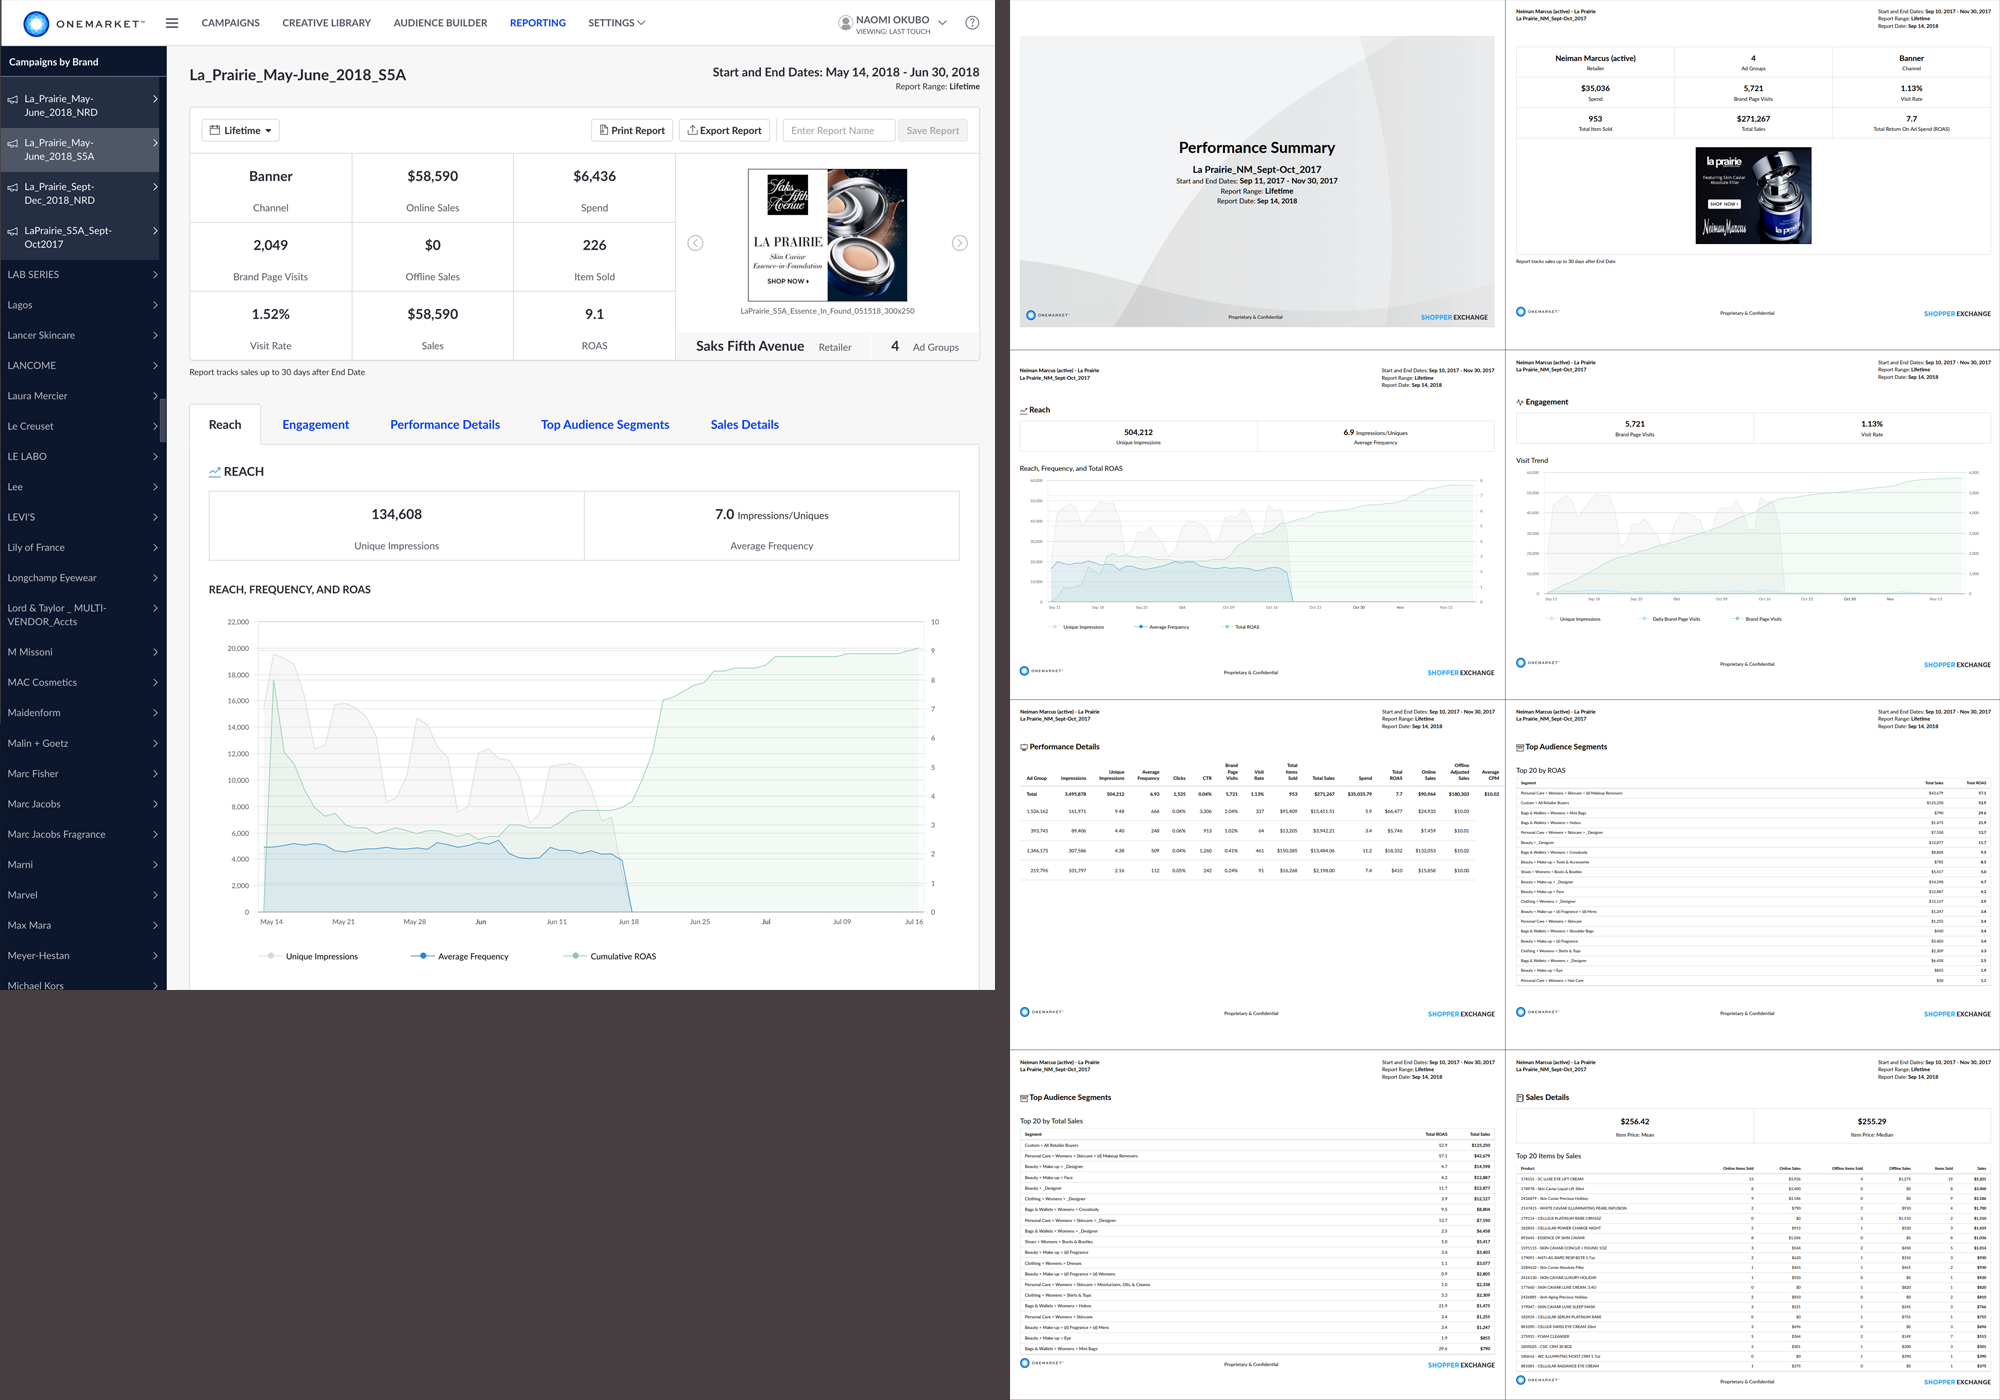
Task: Open the Audience Builder menu
Action: [440, 23]
